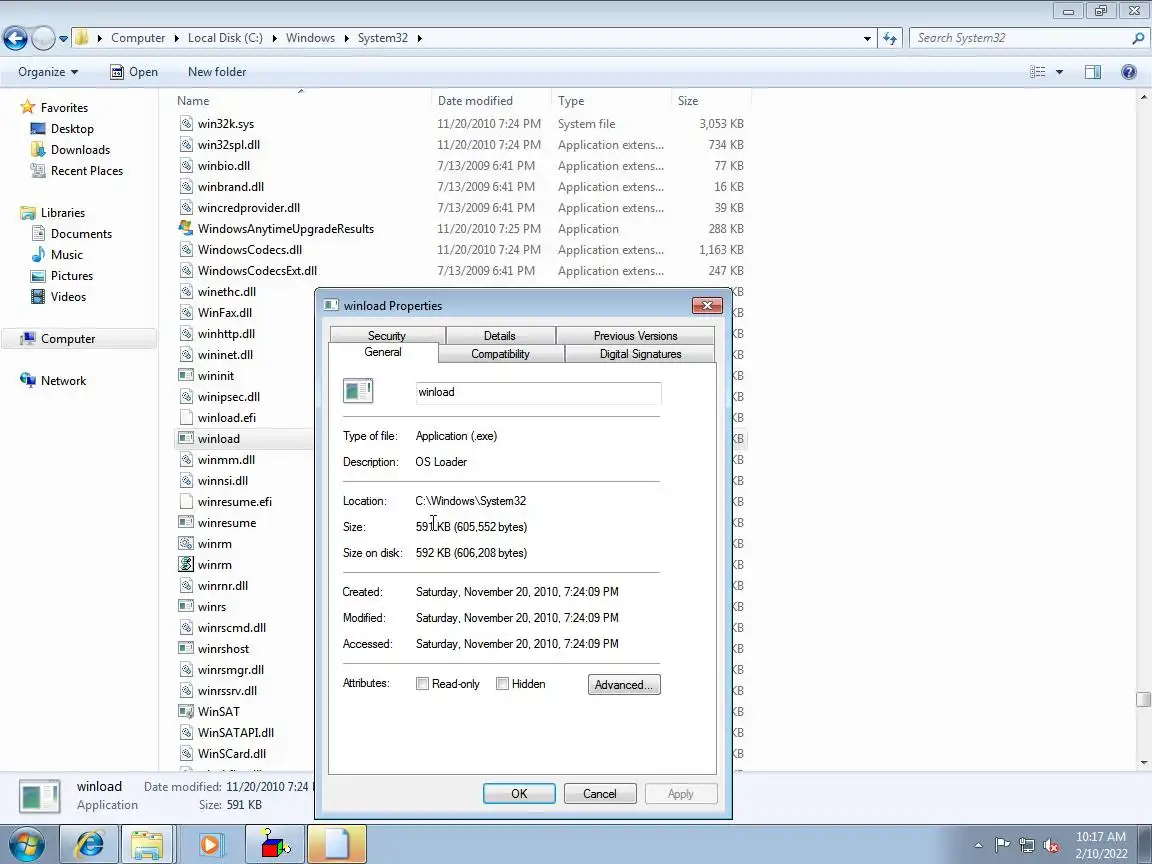Open the recent pages dropdown arrow

(63, 38)
